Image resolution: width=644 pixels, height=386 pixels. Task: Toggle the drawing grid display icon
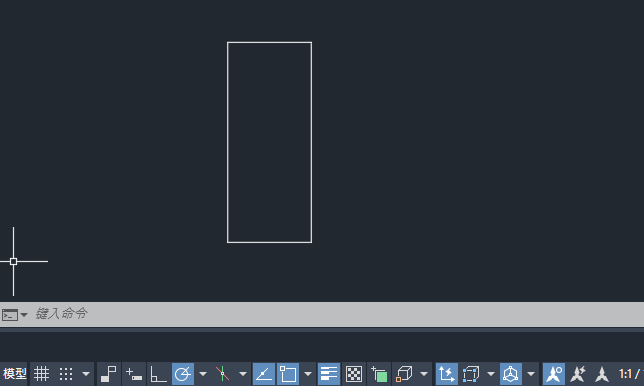click(x=41, y=374)
